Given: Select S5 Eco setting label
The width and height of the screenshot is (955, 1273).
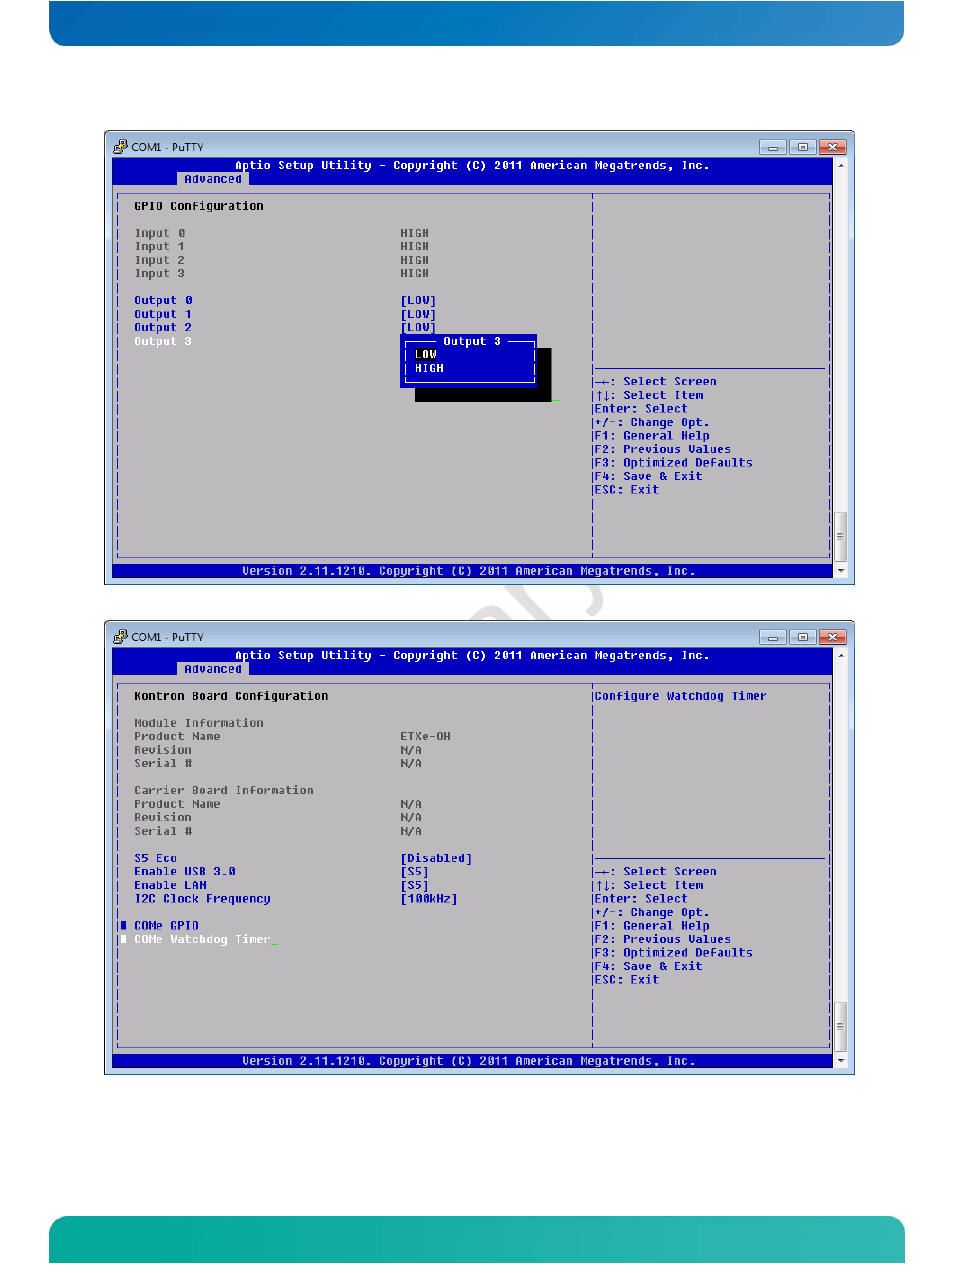Looking at the screenshot, I should pyautogui.click(x=155, y=858).
